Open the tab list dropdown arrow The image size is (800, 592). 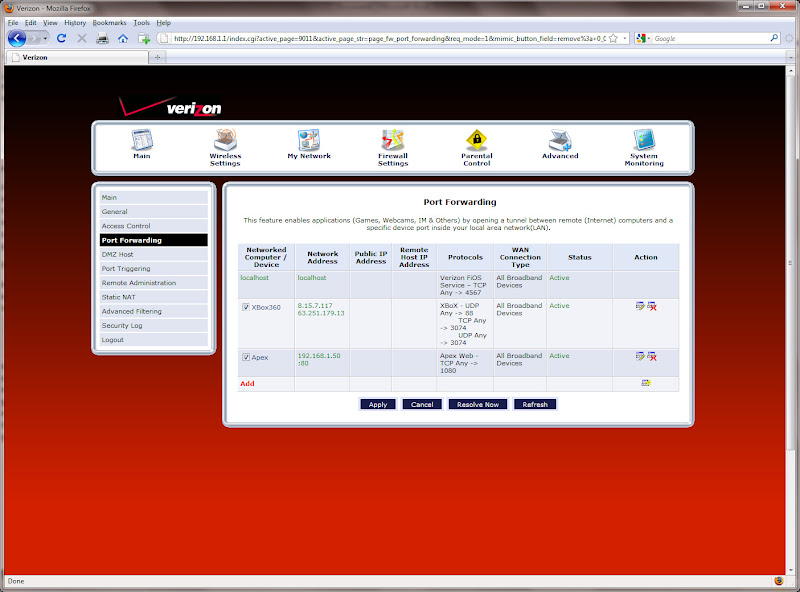pyautogui.click(x=790, y=57)
